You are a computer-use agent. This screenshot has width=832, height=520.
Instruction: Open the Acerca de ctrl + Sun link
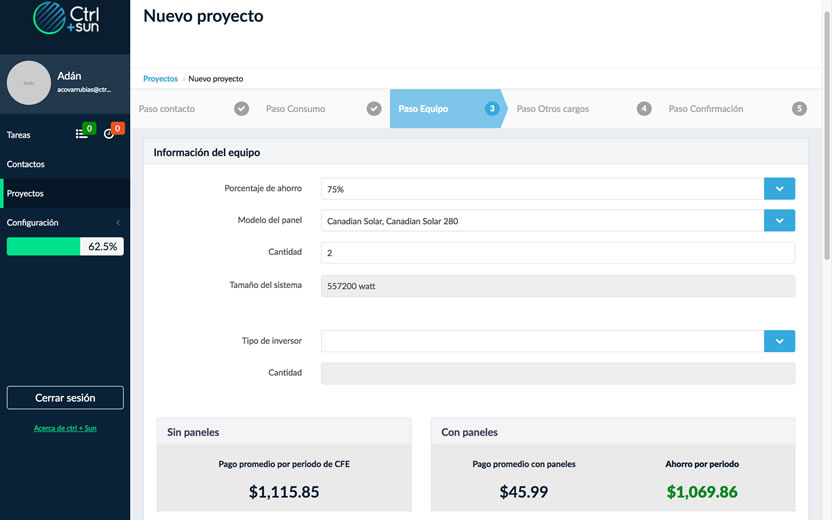[x=65, y=428]
